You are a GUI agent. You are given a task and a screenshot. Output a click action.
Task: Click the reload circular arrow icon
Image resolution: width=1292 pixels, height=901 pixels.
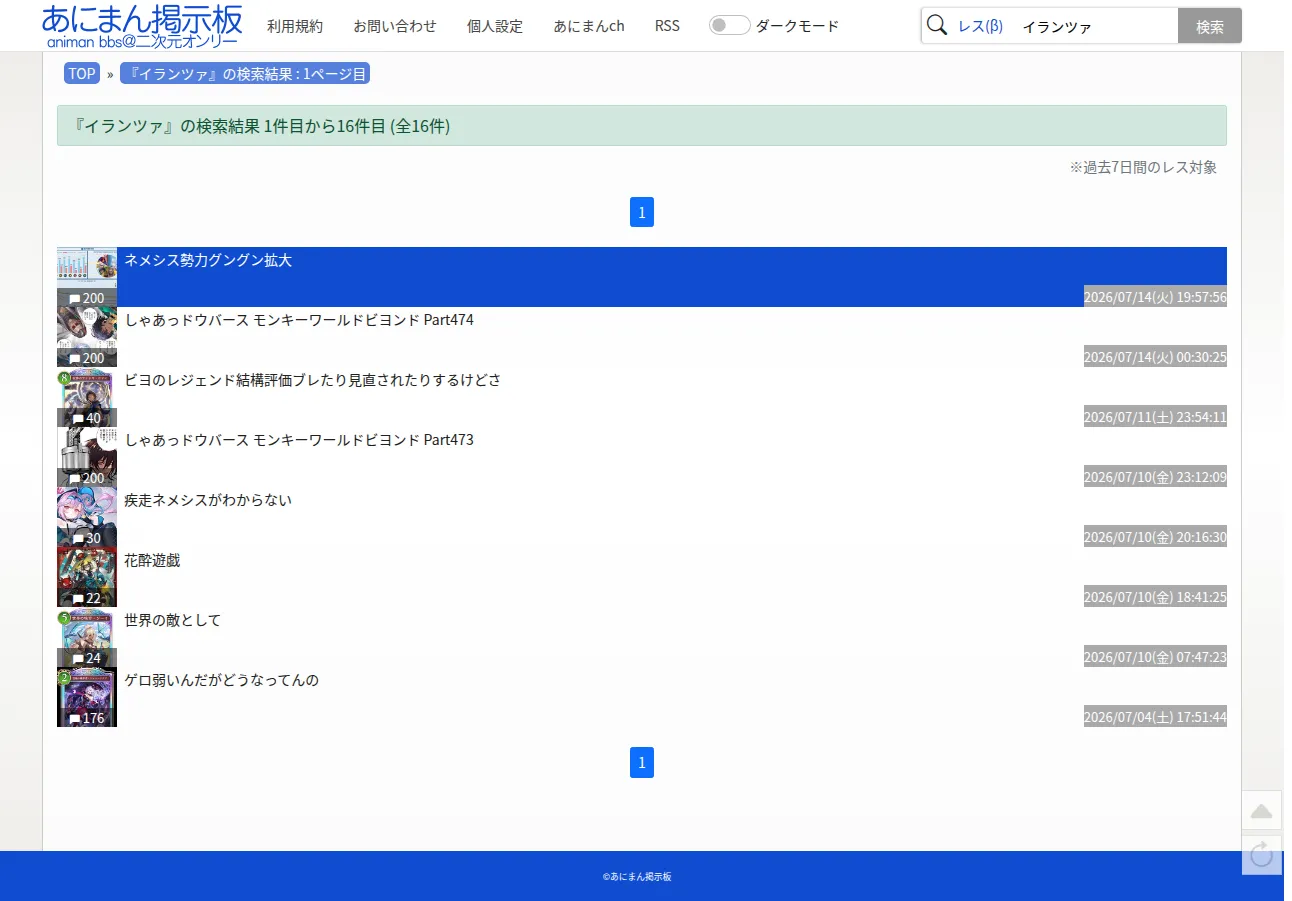point(1261,854)
